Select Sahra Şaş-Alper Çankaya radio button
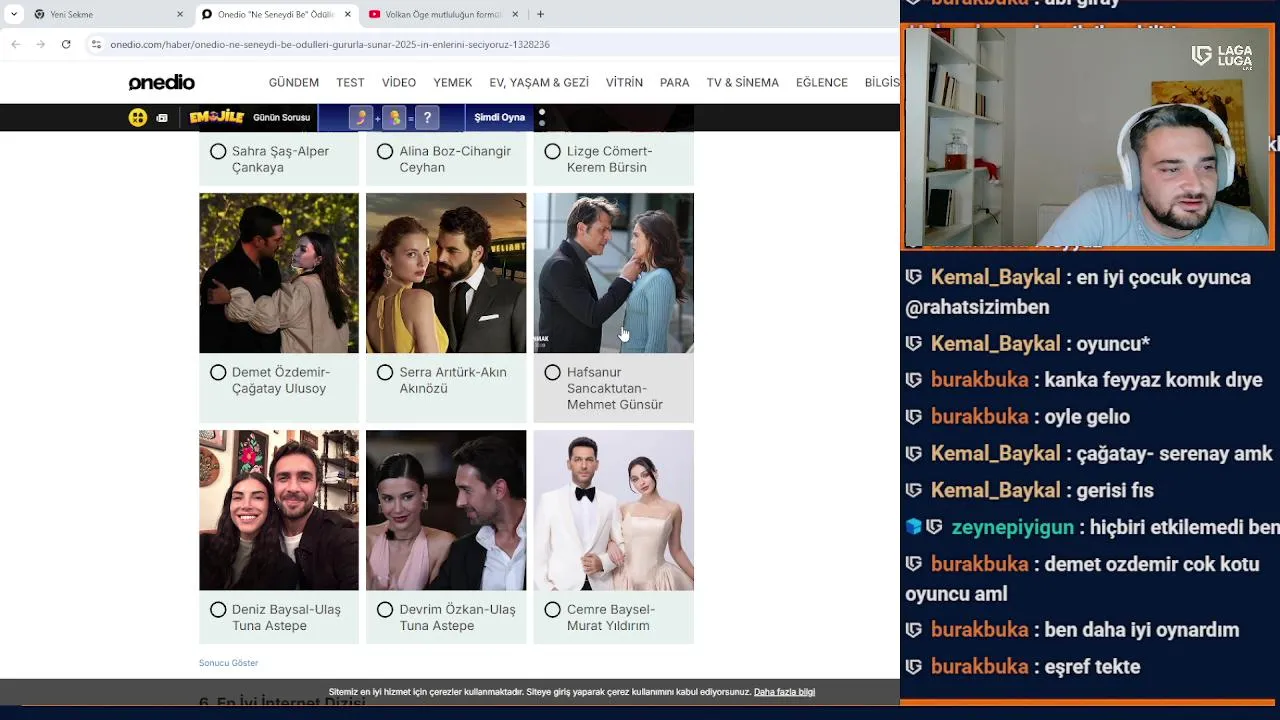The height and width of the screenshot is (720, 1280). [218, 152]
